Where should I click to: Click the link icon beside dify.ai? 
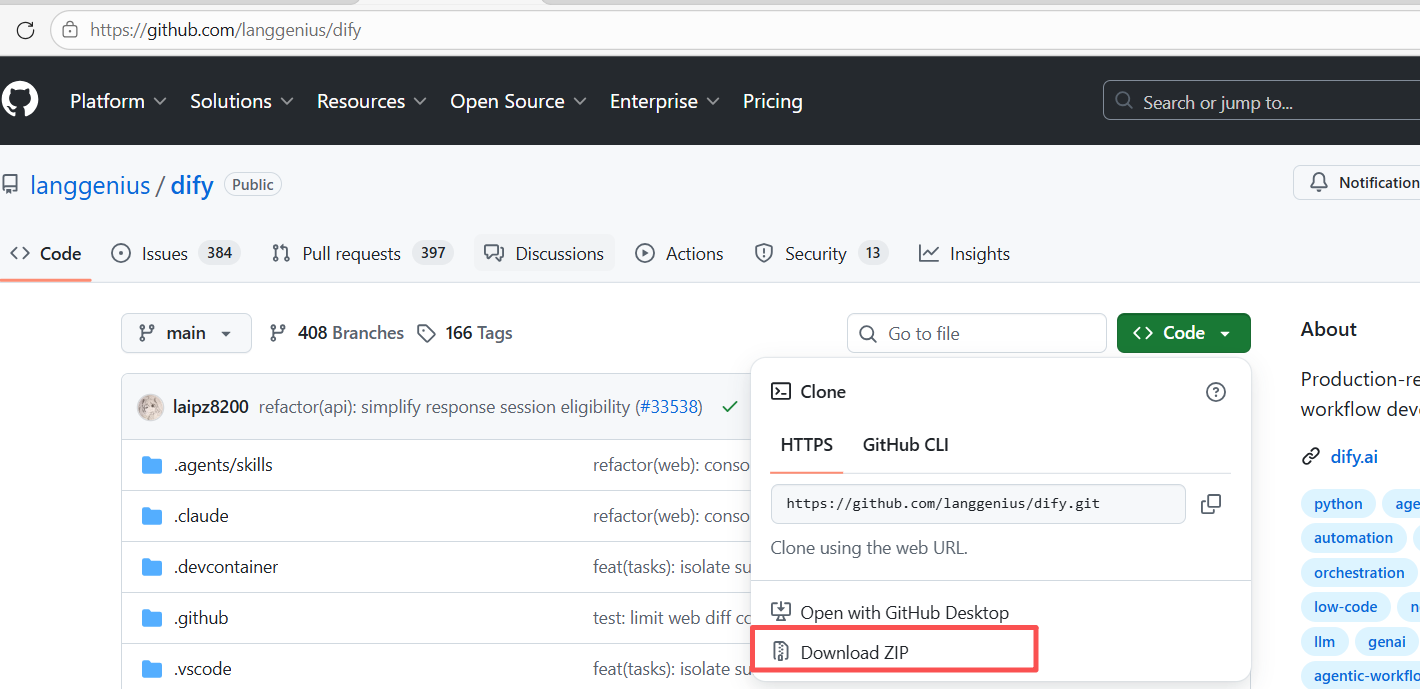(1310, 457)
